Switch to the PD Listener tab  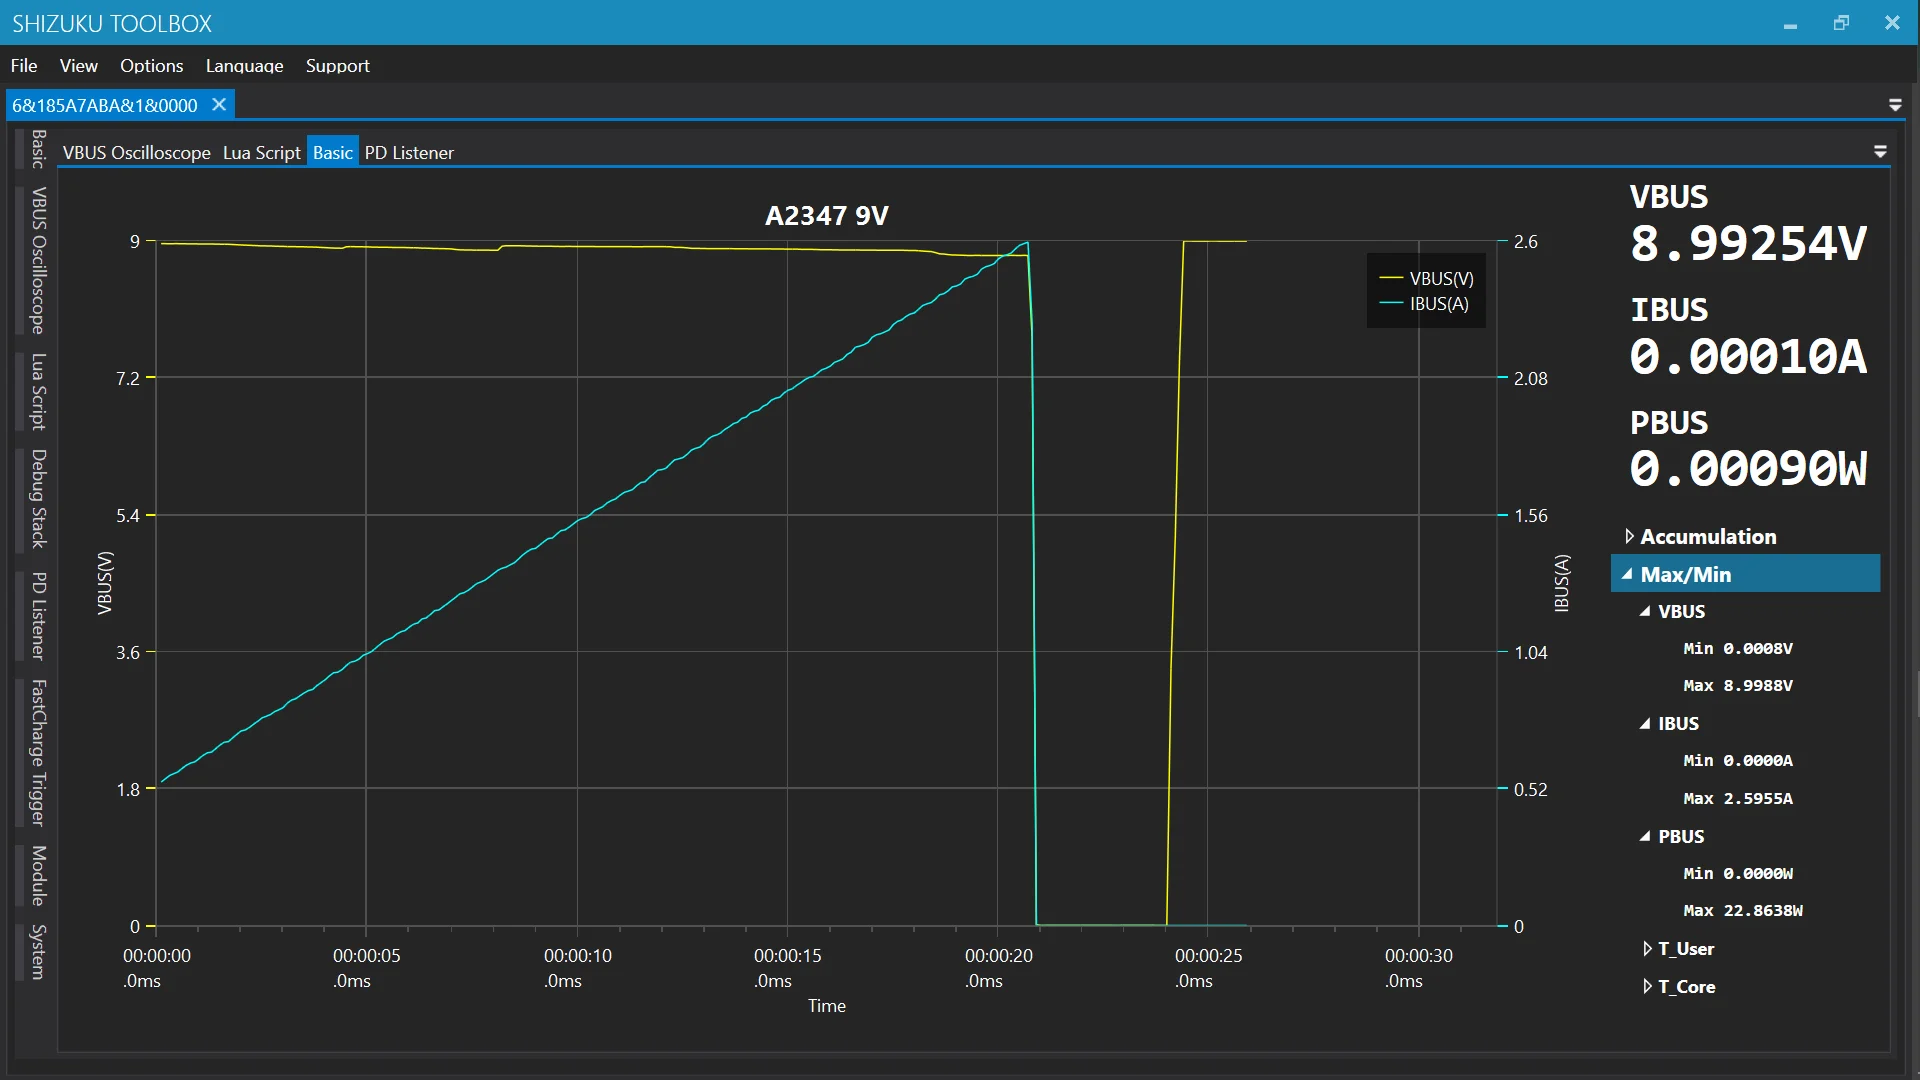pyautogui.click(x=408, y=153)
